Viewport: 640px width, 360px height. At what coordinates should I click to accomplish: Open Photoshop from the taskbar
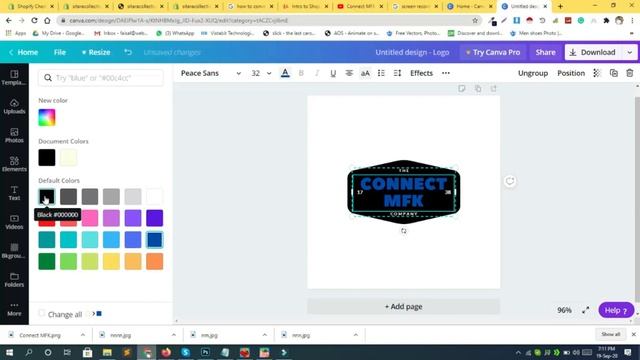(205, 352)
